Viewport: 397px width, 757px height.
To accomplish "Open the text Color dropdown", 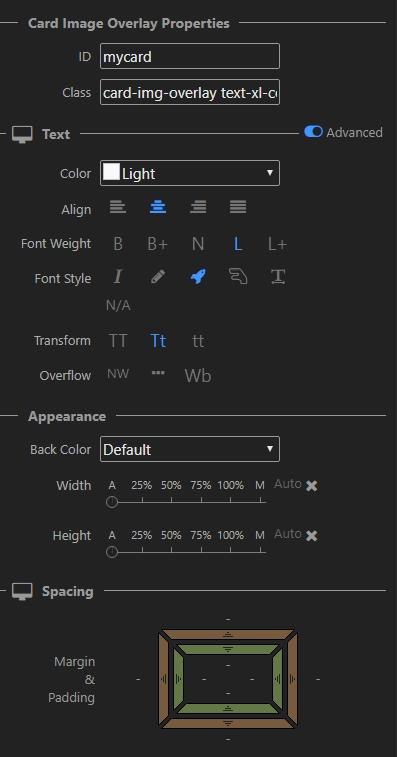I will pos(190,173).
